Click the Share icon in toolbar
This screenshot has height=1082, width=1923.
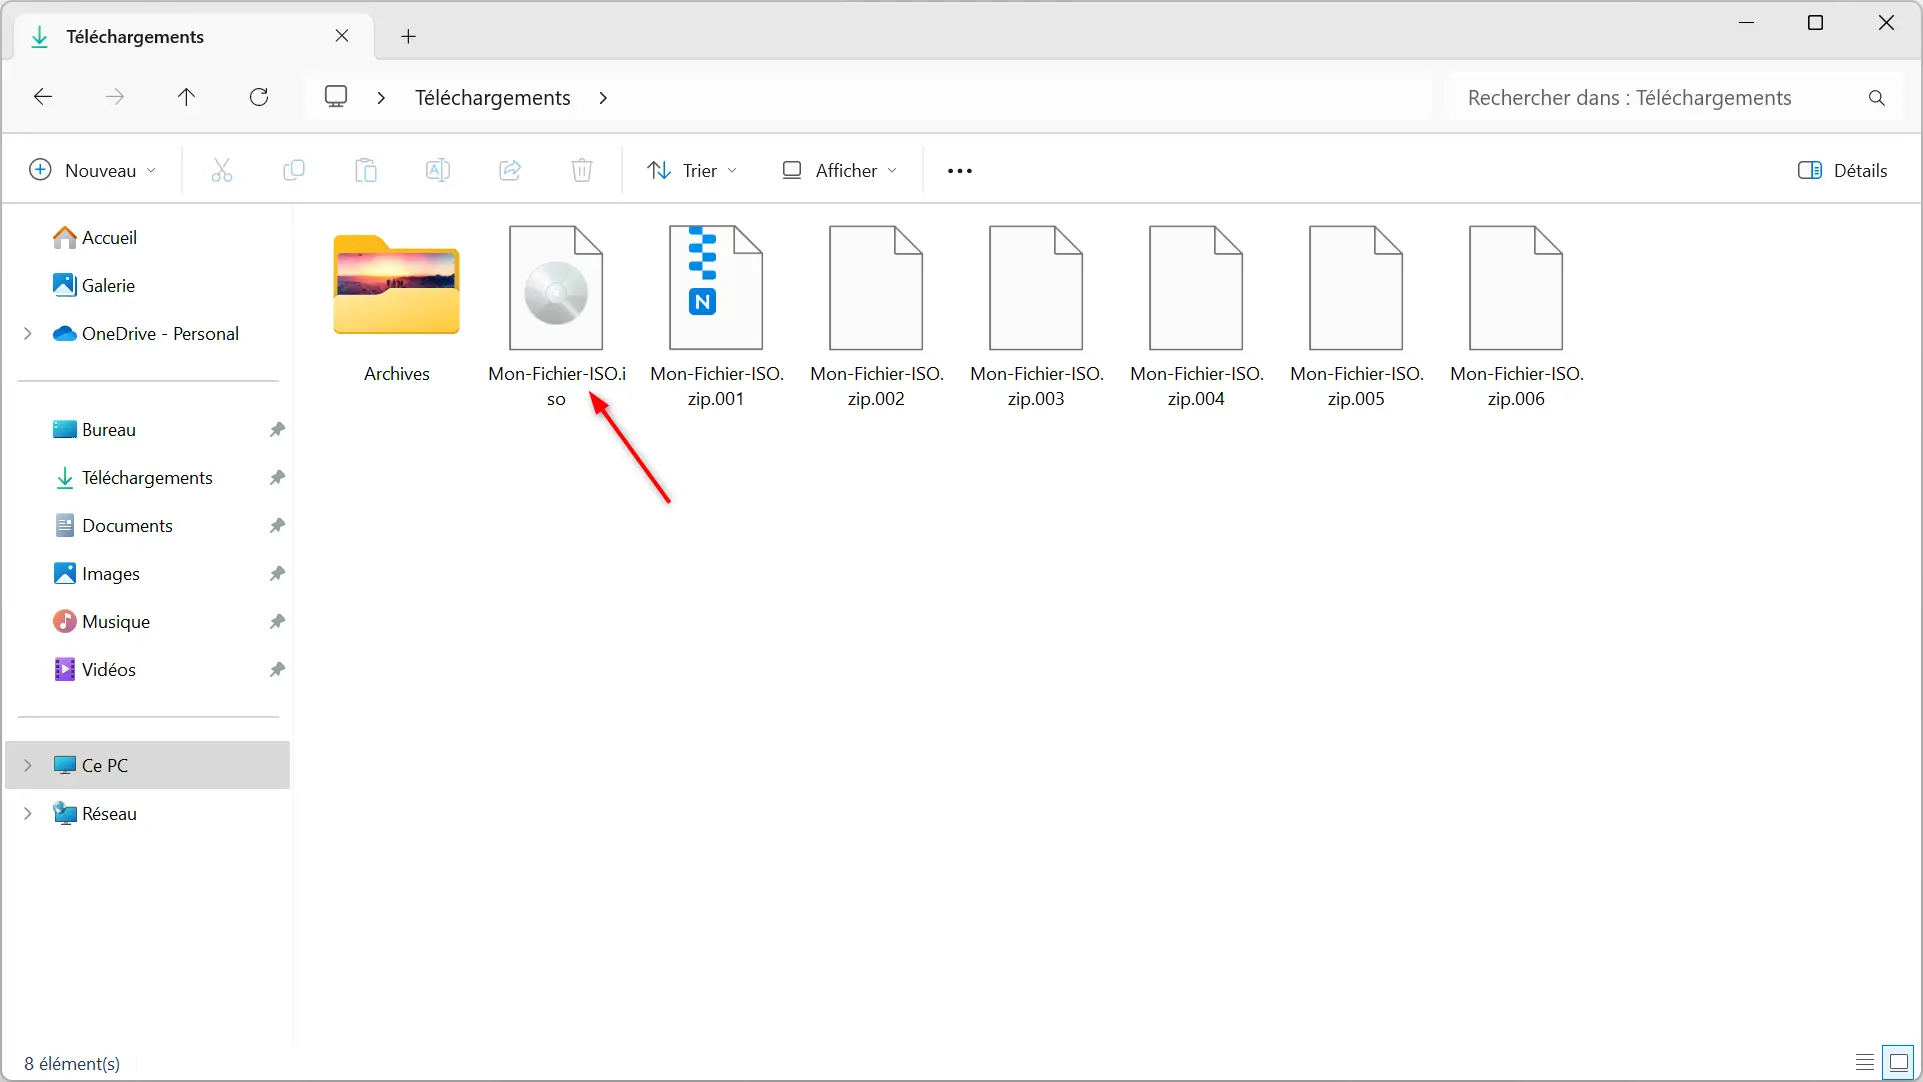coord(510,171)
